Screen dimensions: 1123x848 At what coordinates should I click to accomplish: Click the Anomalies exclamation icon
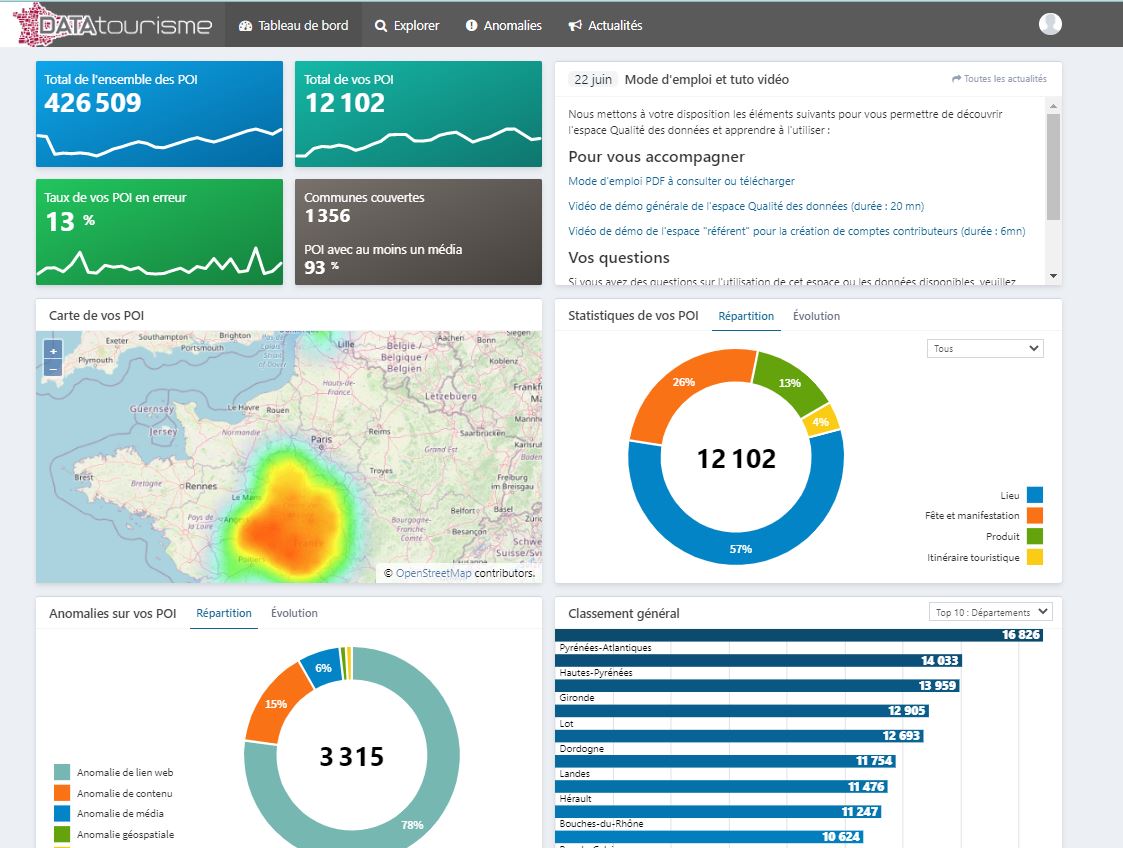(x=471, y=26)
